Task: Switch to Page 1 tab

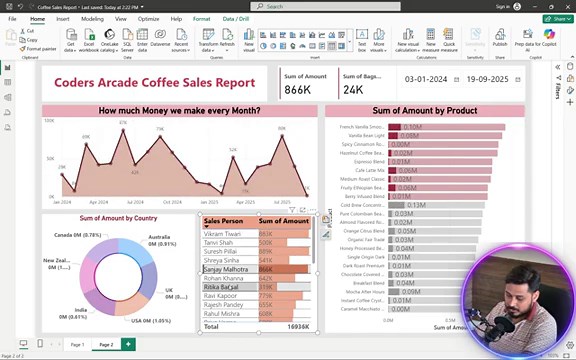Action: click(78, 345)
